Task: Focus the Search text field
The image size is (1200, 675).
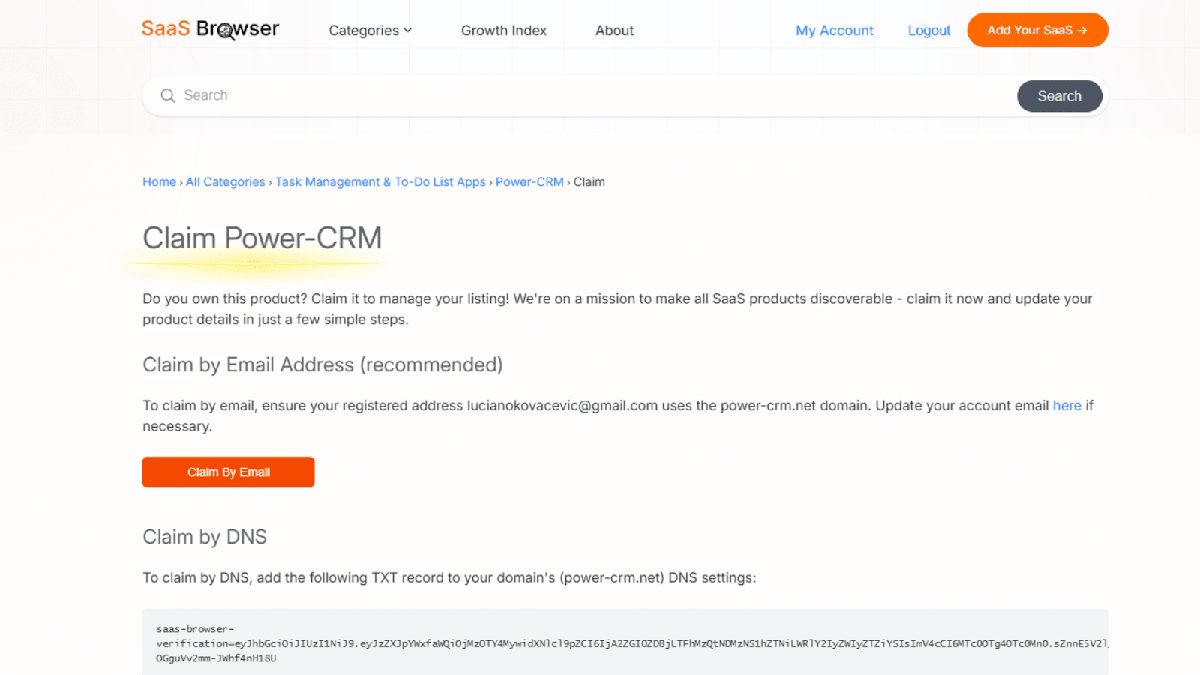Action: tap(590, 96)
